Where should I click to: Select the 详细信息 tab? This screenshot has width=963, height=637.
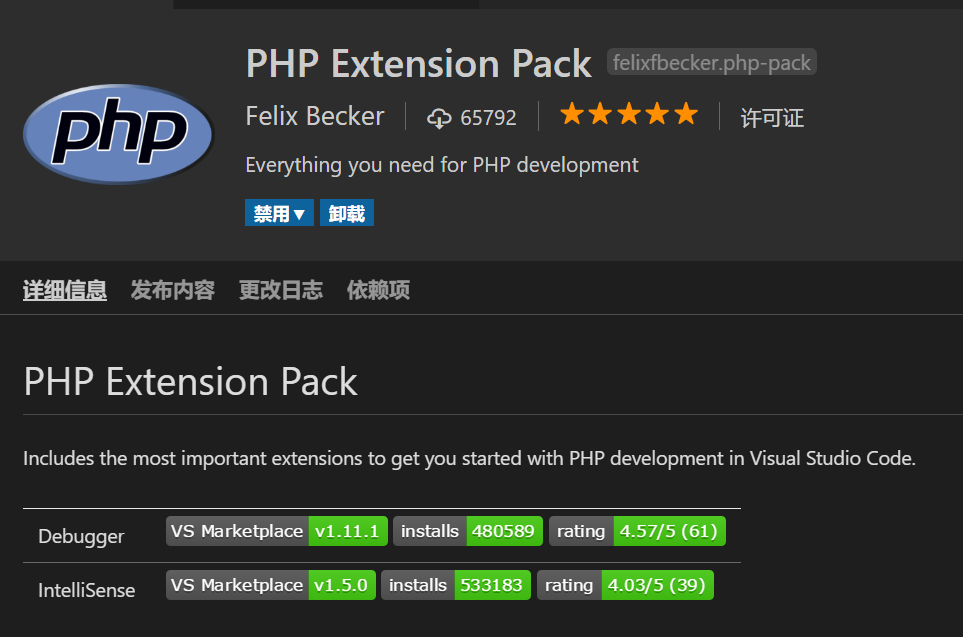(x=65, y=290)
